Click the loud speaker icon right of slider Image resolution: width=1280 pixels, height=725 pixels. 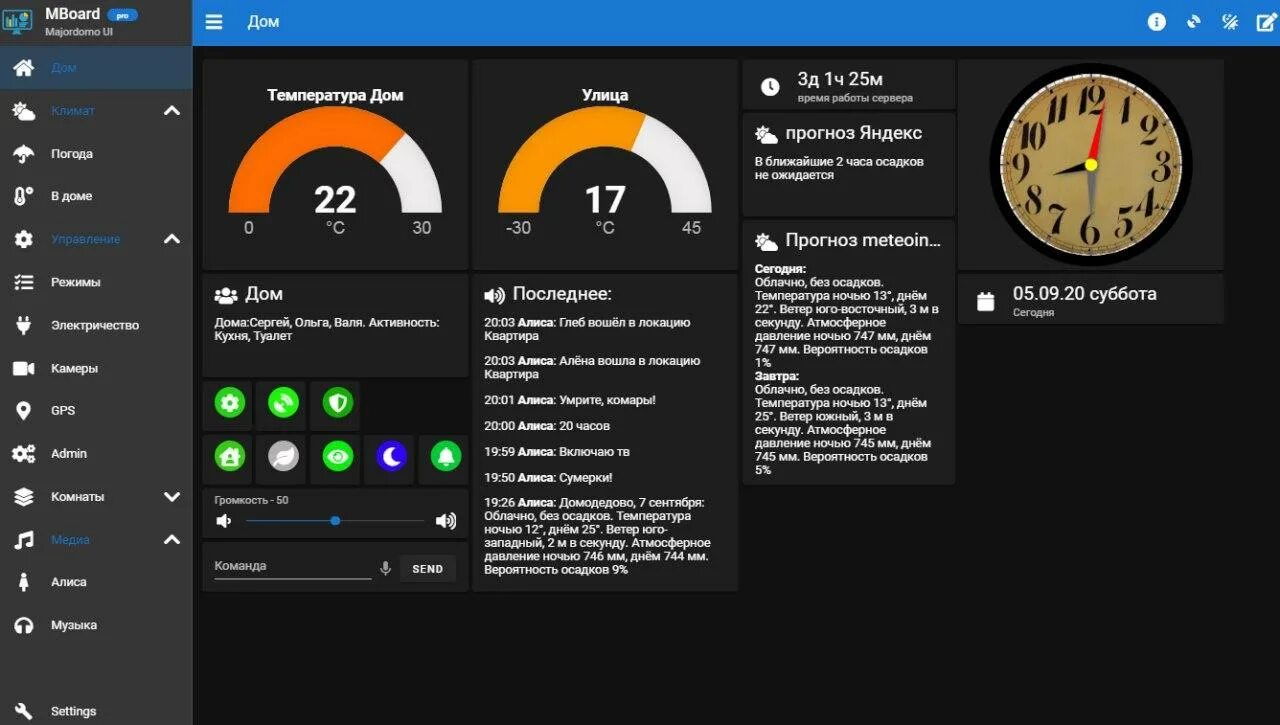(446, 521)
